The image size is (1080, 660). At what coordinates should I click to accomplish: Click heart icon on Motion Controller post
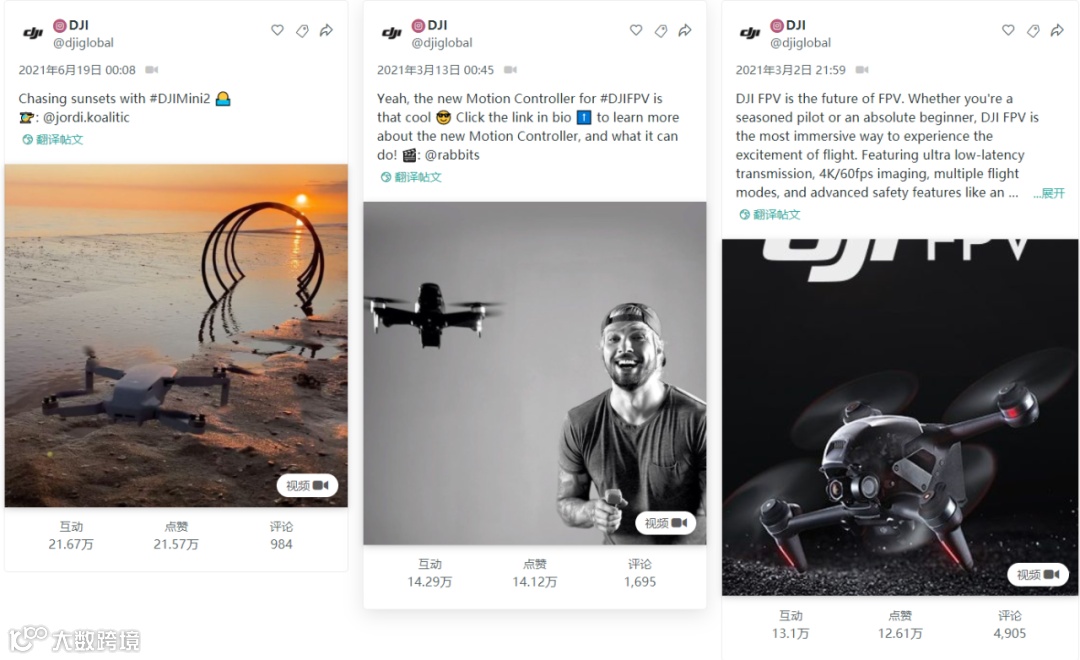[636, 30]
